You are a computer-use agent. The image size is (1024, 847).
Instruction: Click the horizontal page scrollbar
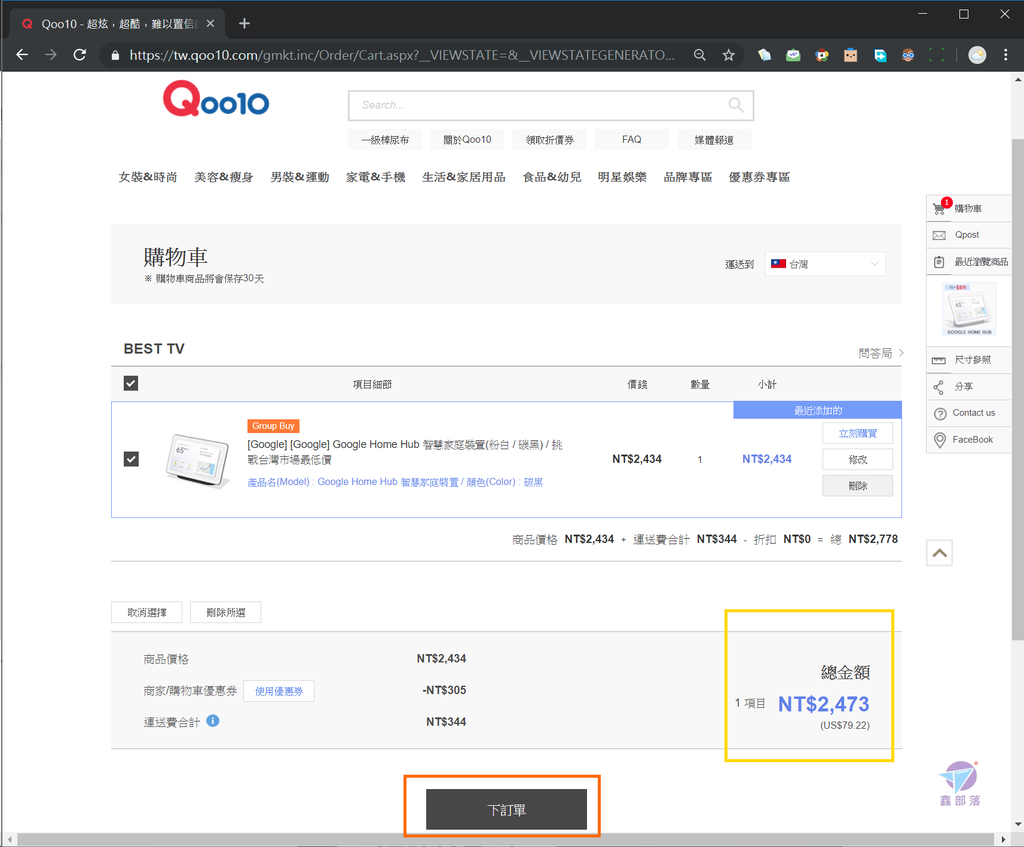pyautogui.click(x=503, y=839)
